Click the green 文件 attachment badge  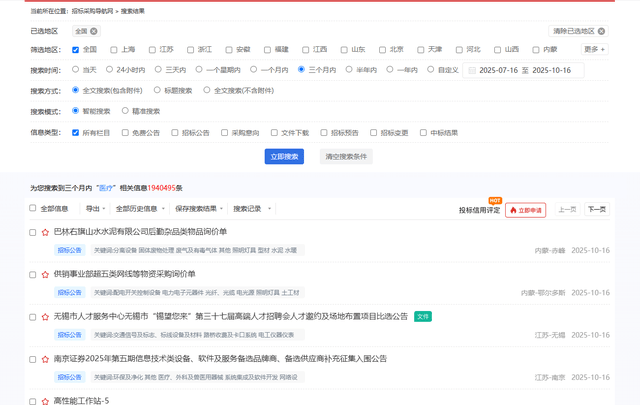pyautogui.click(x=422, y=316)
